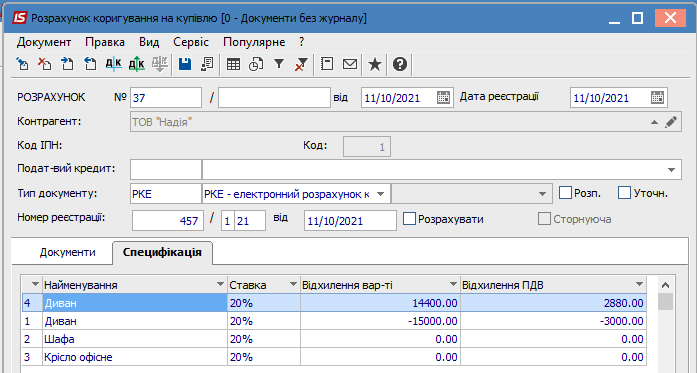This screenshot has width=697, height=373.
Task: Toggle the Уточн. checkbox
Action: [x=624, y=193]
